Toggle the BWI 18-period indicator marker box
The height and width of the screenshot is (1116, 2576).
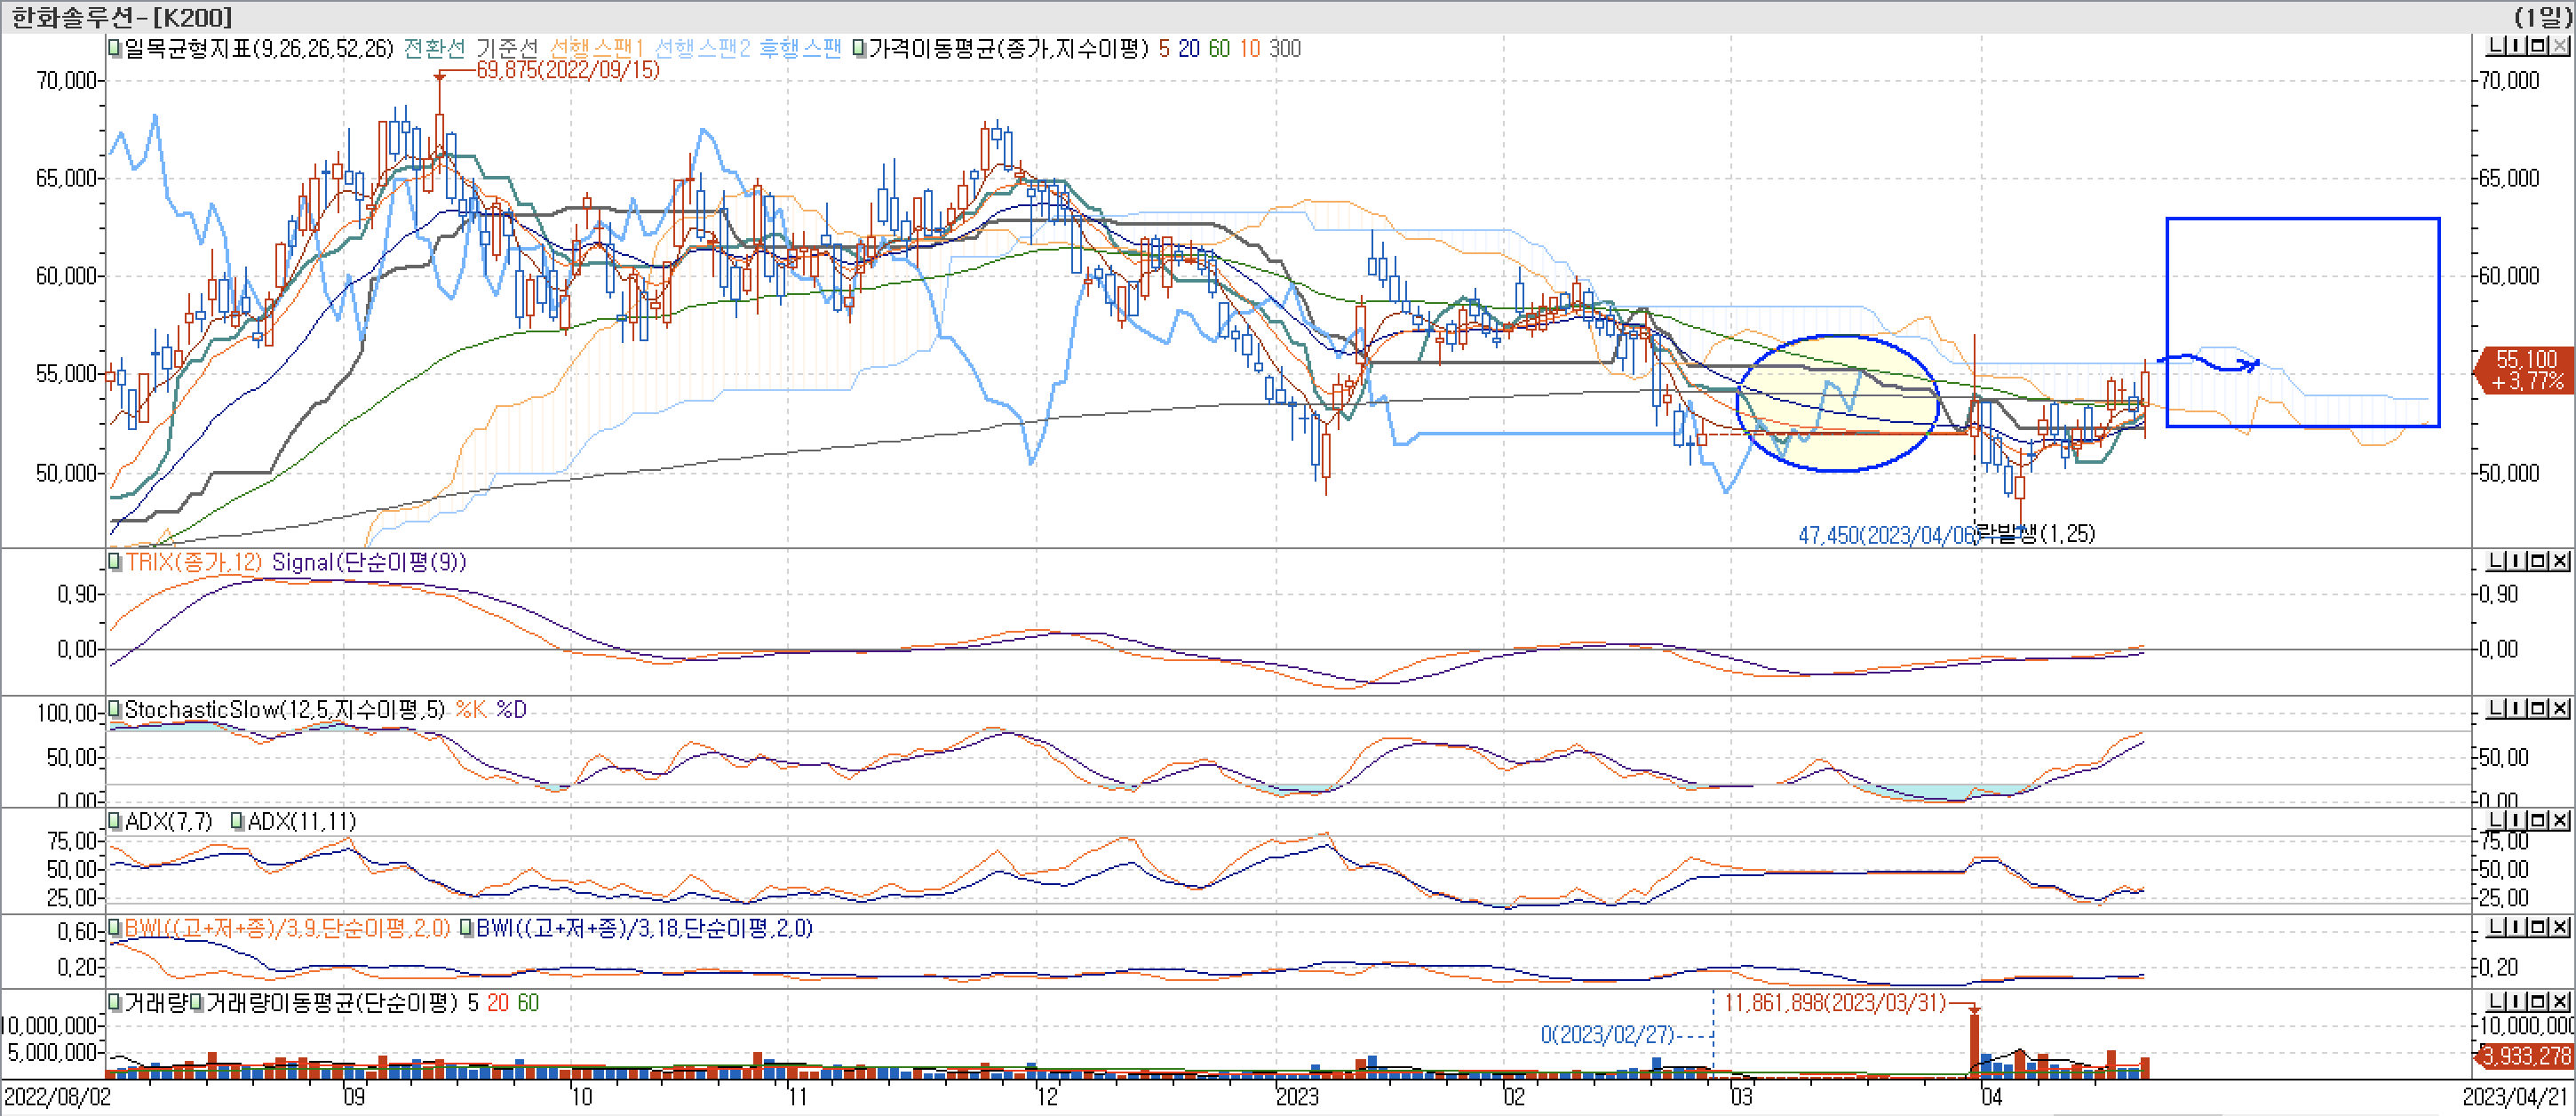pyautogui.click(x=467, y=929)
